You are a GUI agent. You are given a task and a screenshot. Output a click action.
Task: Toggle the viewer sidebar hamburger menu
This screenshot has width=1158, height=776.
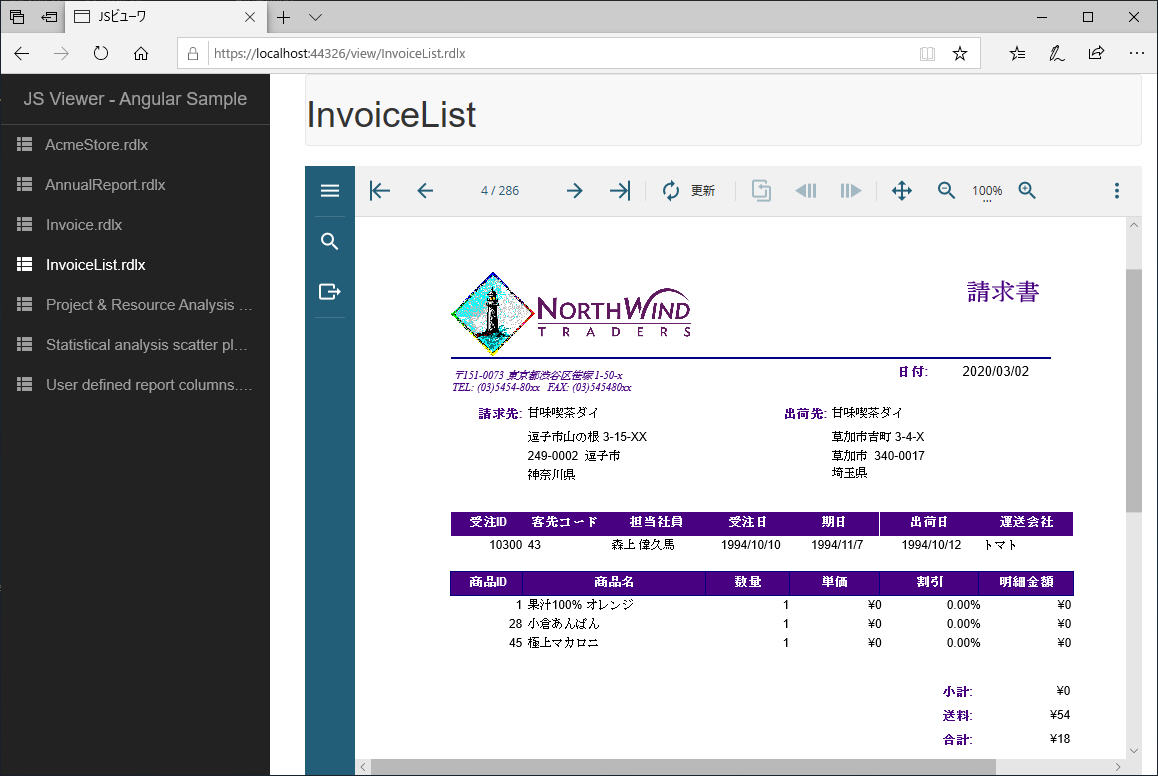tap(330, 191)
